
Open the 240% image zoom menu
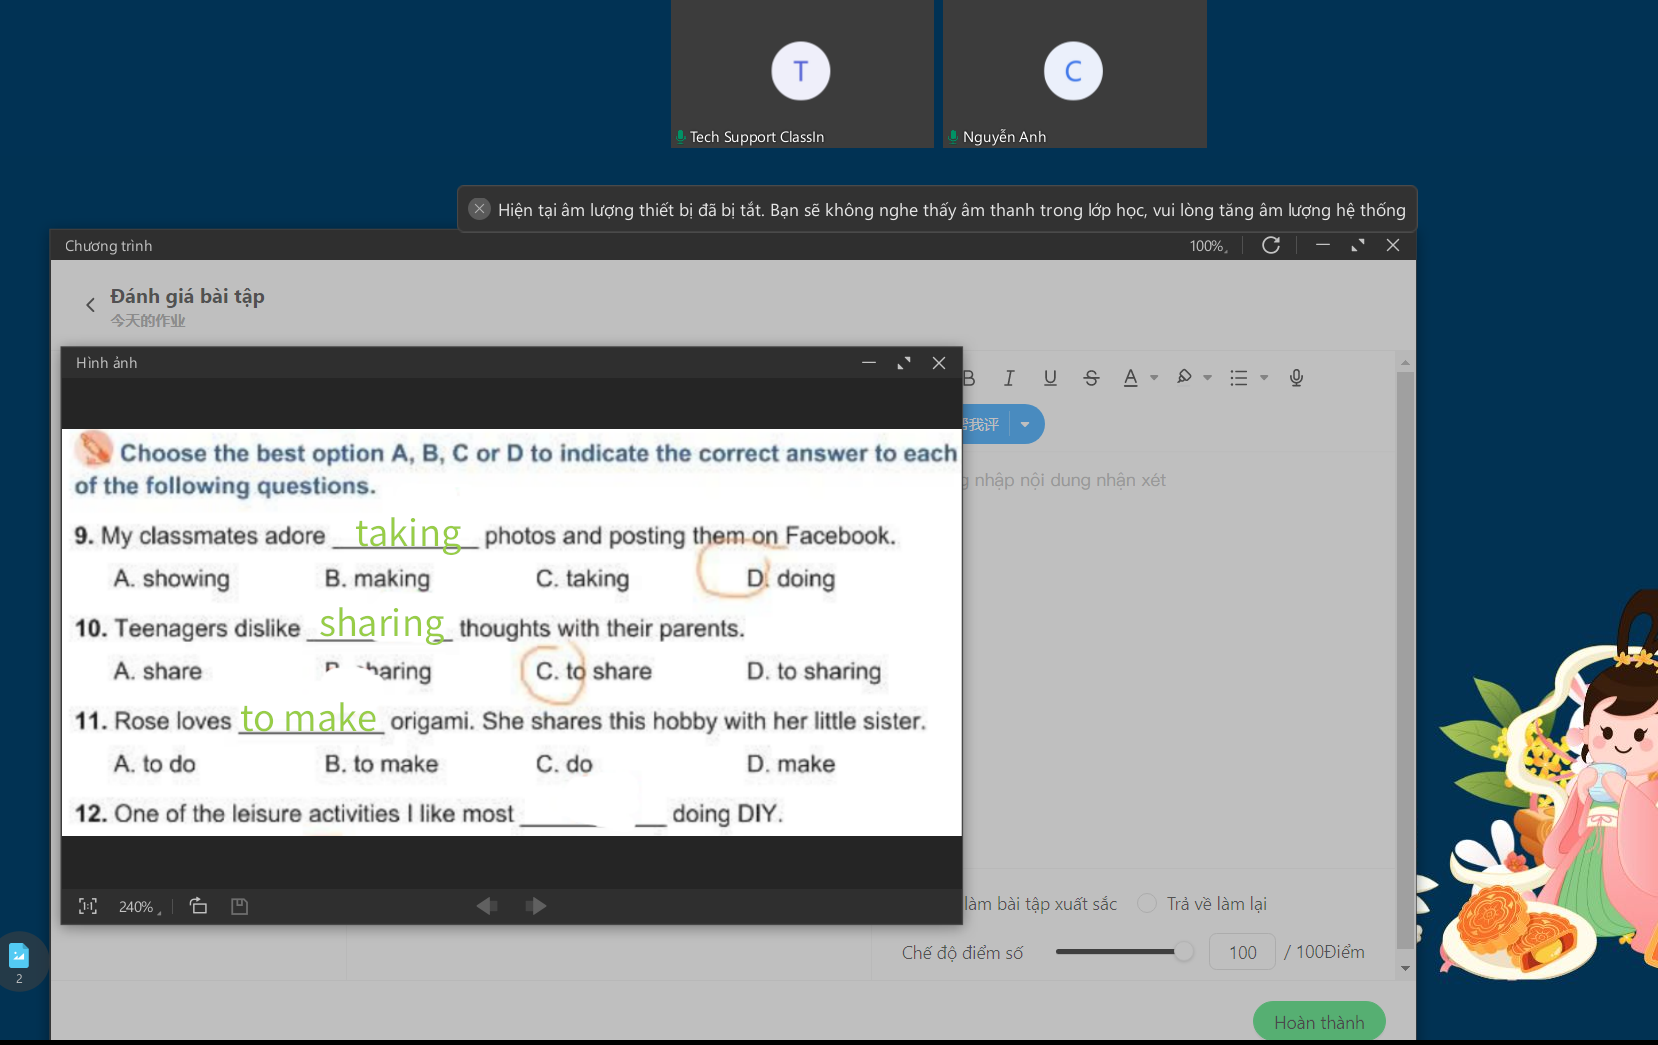coord(139,907)
